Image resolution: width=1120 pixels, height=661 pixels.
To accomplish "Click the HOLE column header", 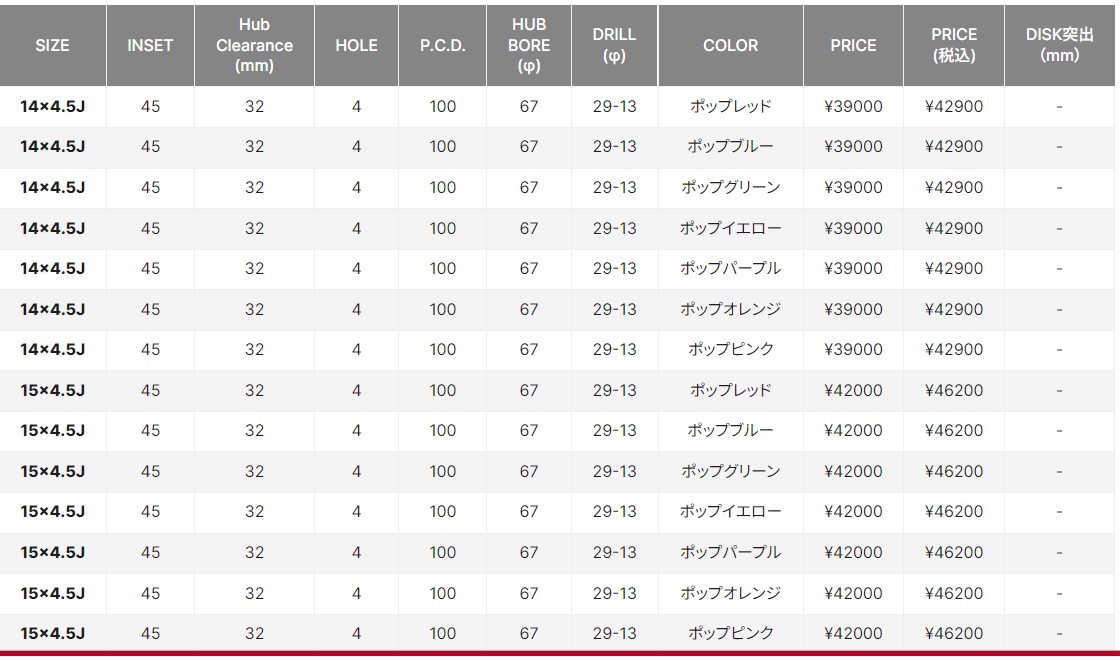I will 356,45.
